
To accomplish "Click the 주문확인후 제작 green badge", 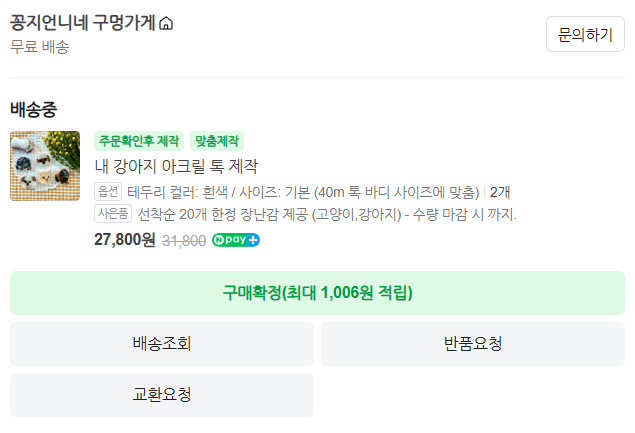I will (x=139, y=141).
